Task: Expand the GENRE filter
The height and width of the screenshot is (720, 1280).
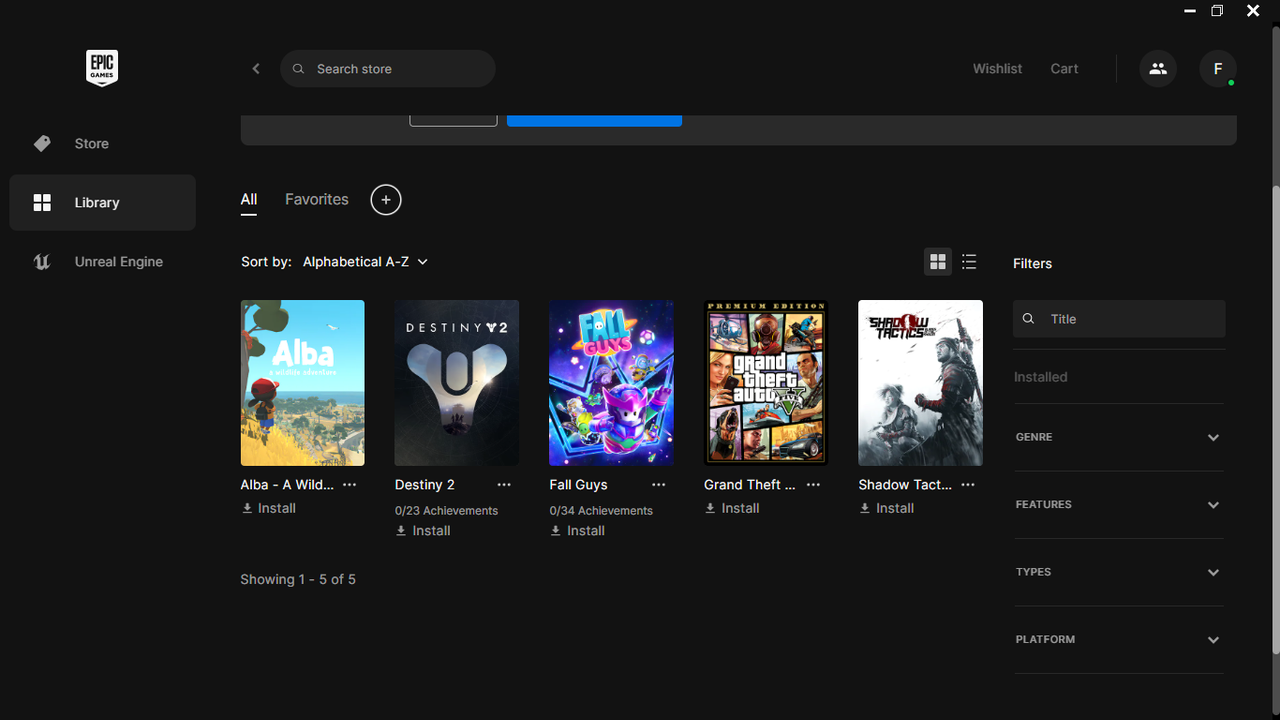Action: click(x=1119, y=438)
